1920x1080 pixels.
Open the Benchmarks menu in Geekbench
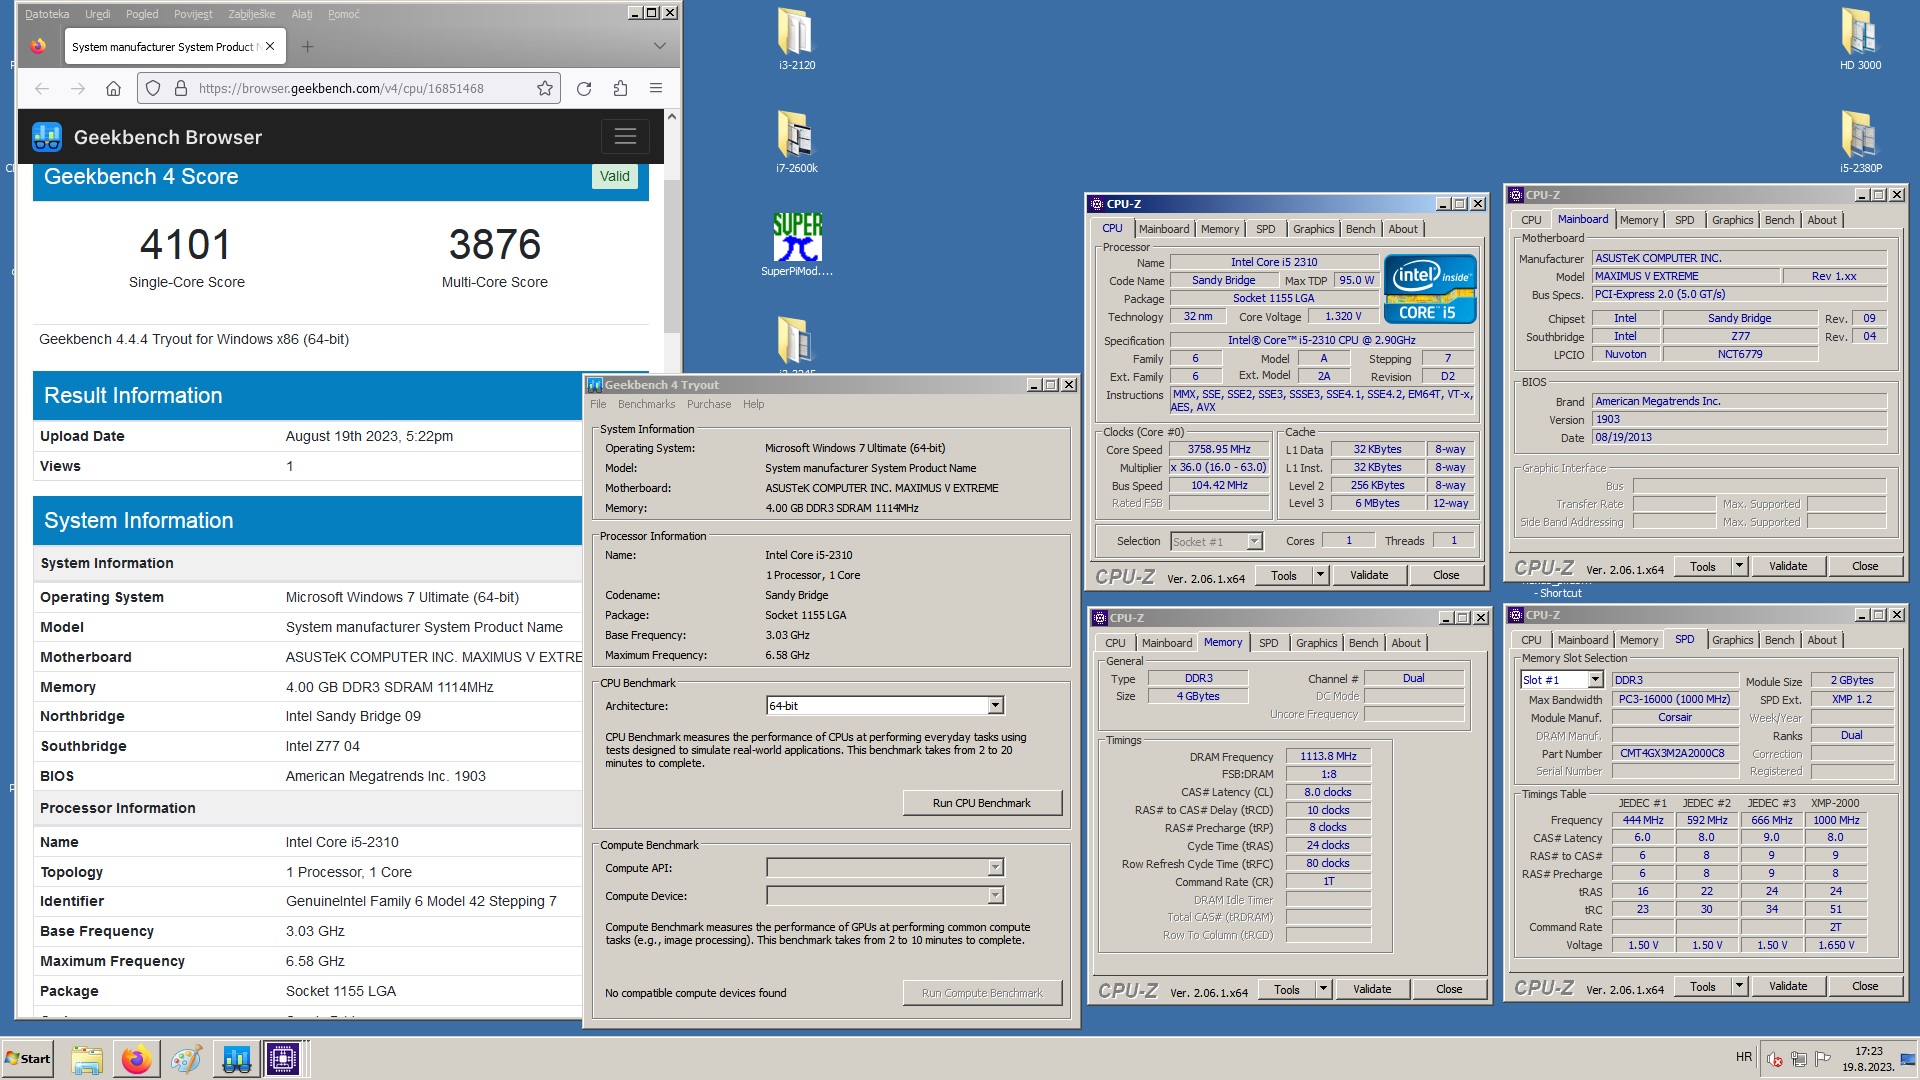646,404
